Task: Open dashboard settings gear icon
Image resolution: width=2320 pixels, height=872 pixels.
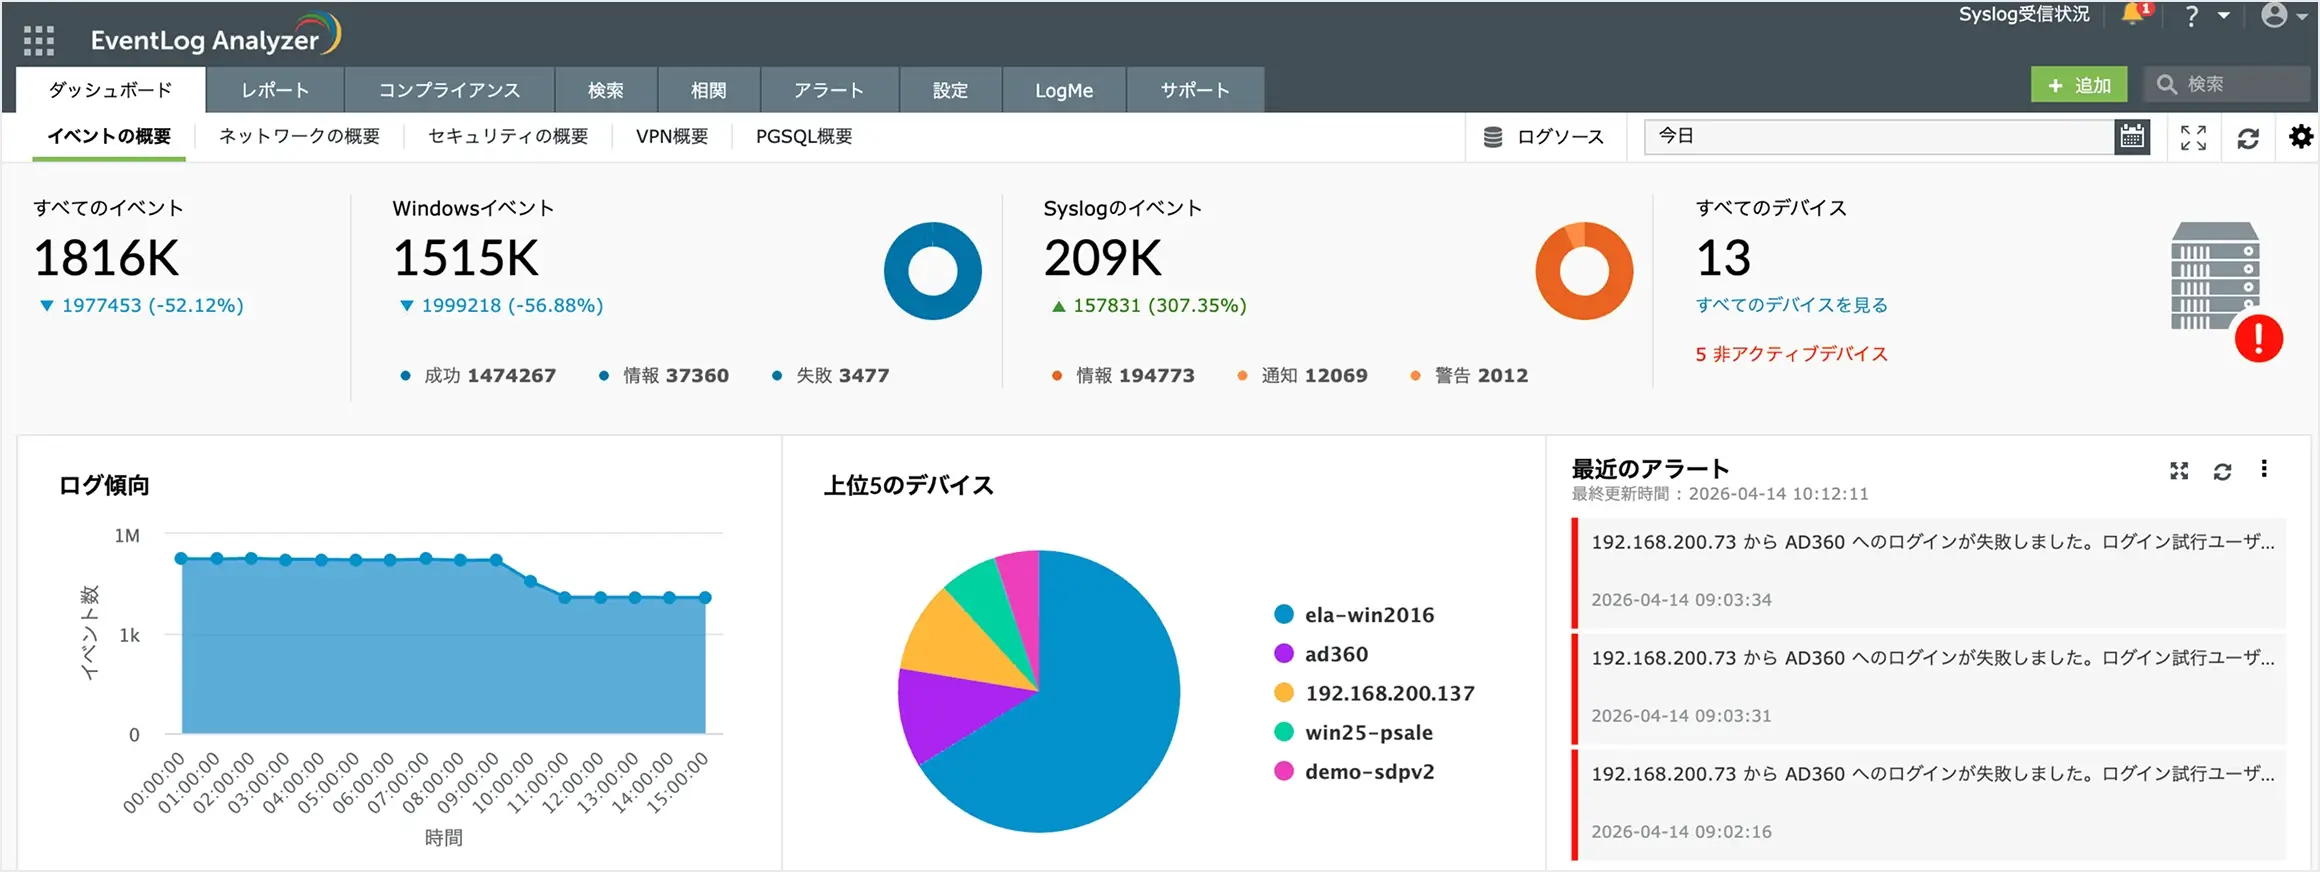Action: [x=2301, y=137]
